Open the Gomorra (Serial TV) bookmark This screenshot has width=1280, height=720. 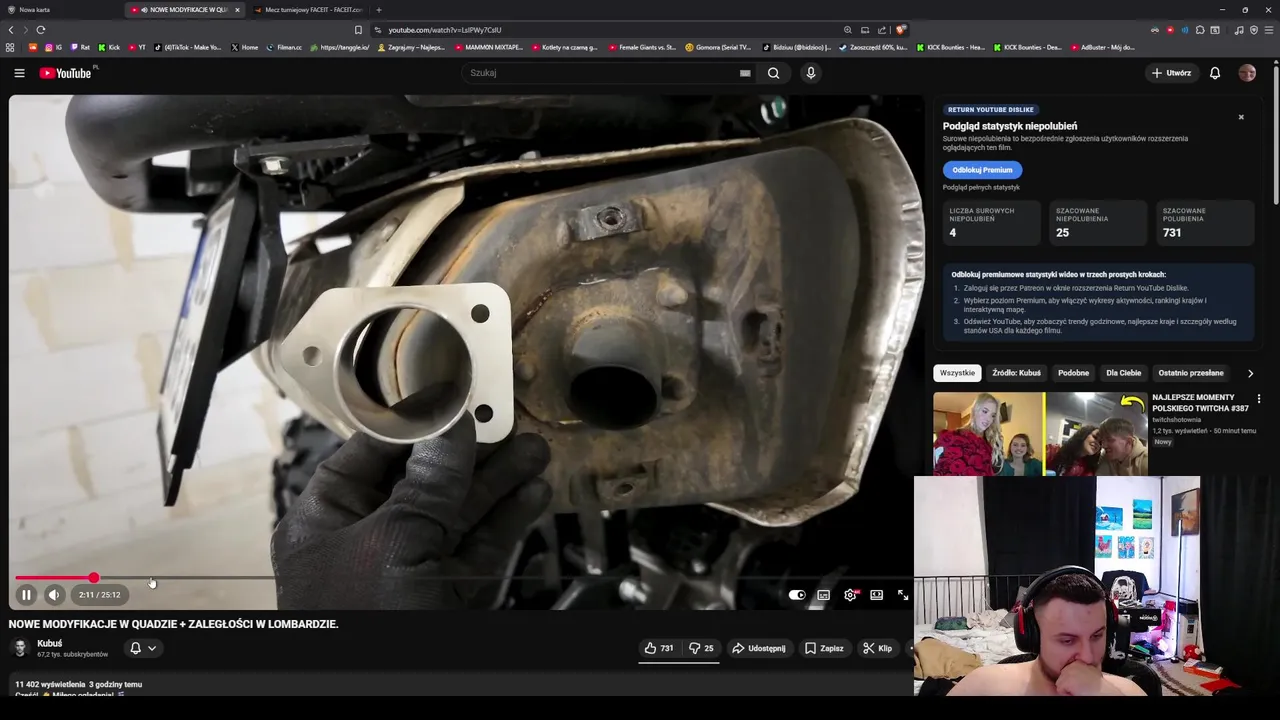point(718,47)
